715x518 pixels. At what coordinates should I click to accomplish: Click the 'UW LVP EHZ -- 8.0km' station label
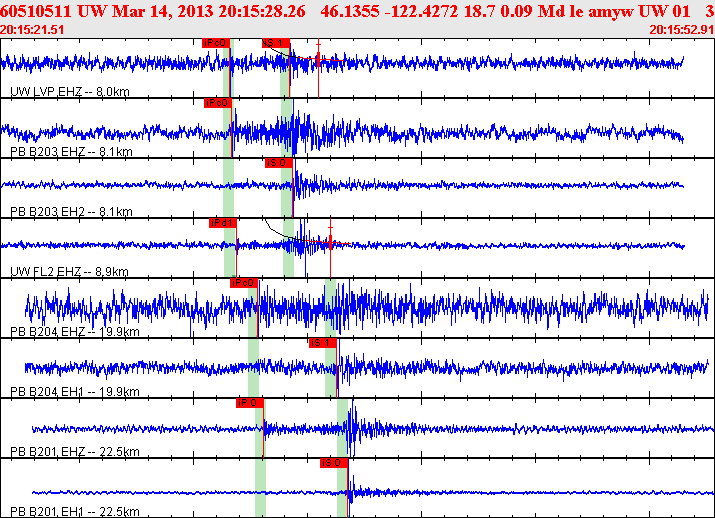pyautogui.click(x=70, y=92)
